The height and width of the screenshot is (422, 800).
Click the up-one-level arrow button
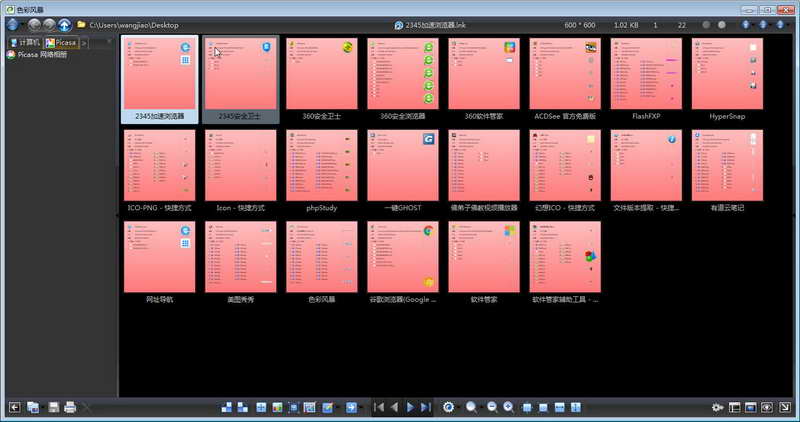click(x=64, y=24)
